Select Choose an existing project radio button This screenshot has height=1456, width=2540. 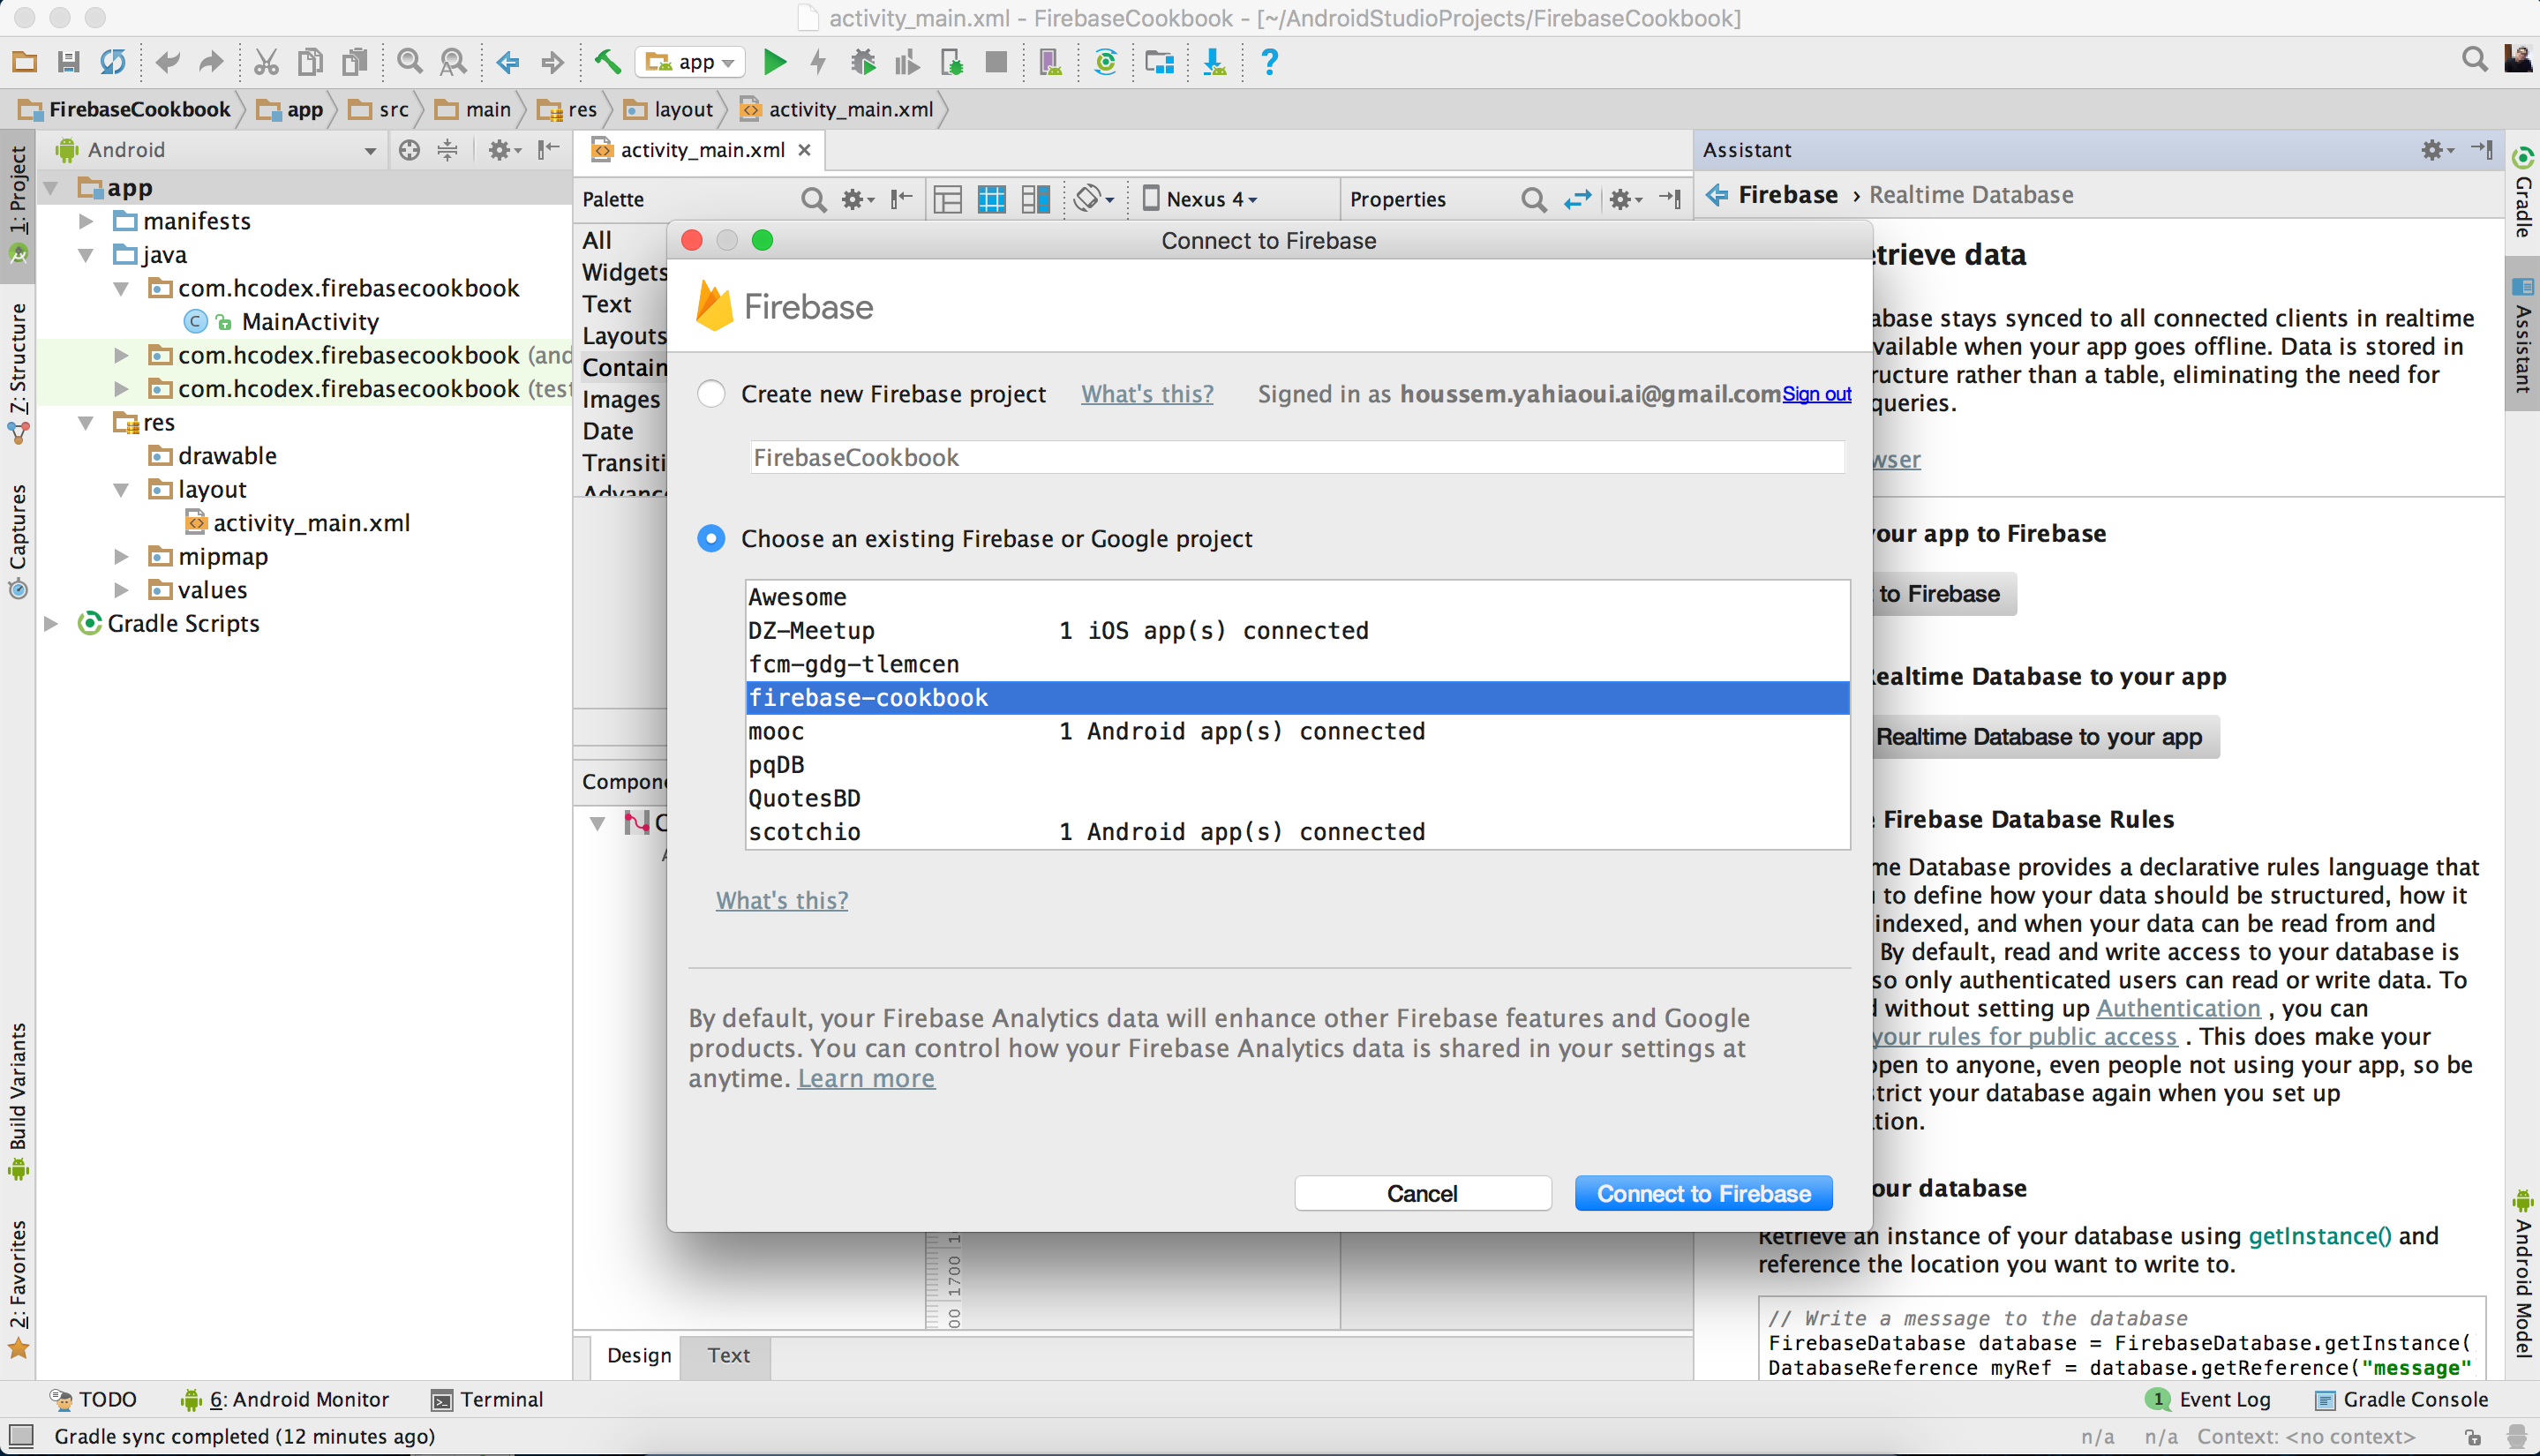711,538
